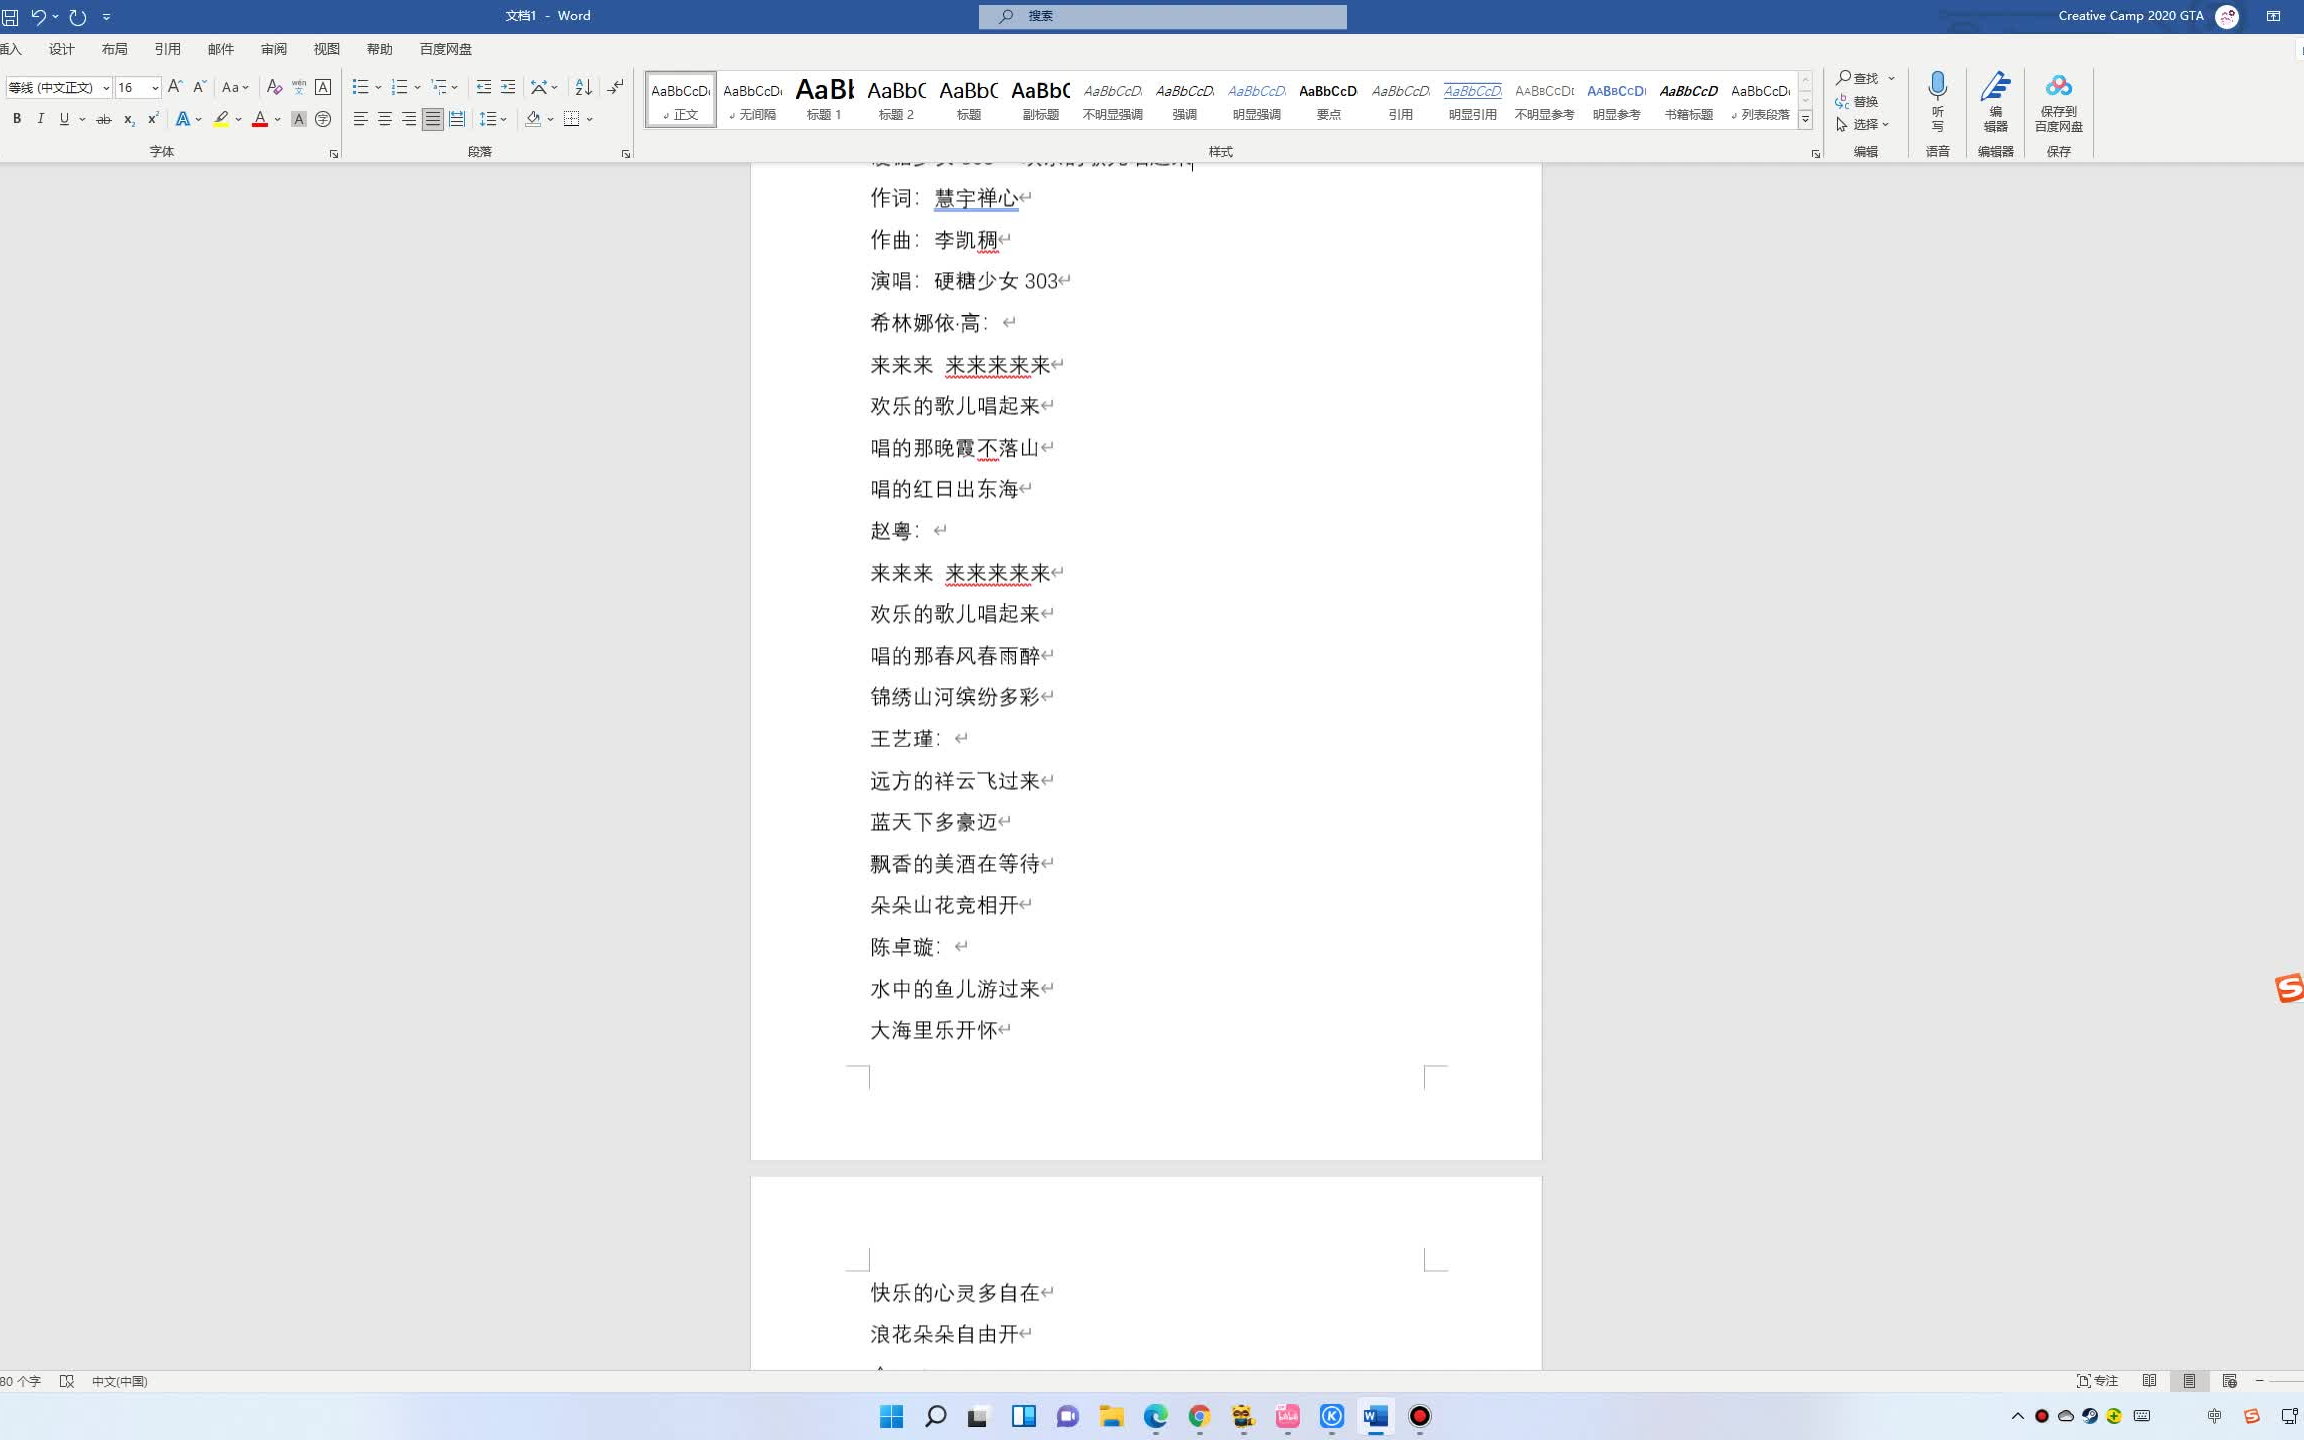Expand the styles gallery

[1805, 120]
